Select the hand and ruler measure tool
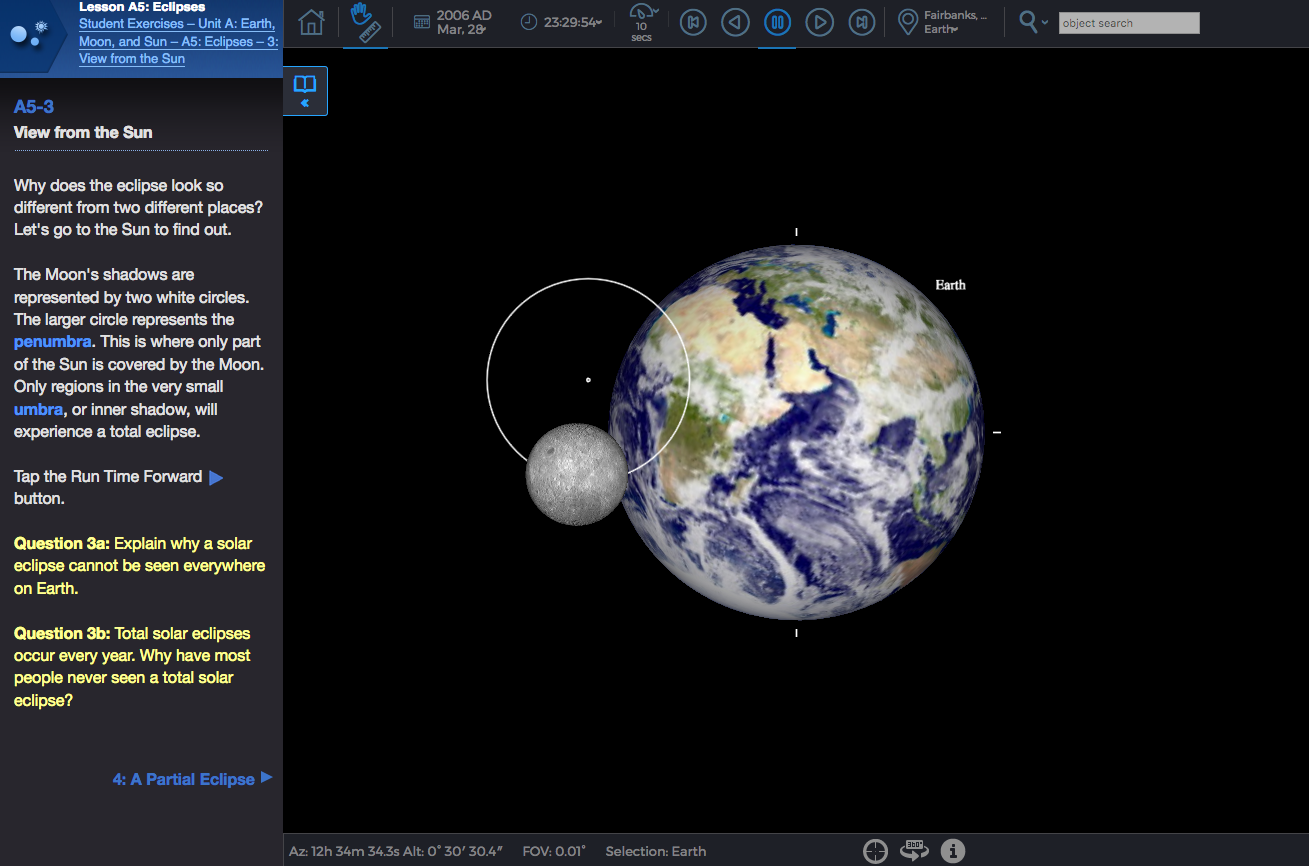1309x866 pixels. click(366, 22)
